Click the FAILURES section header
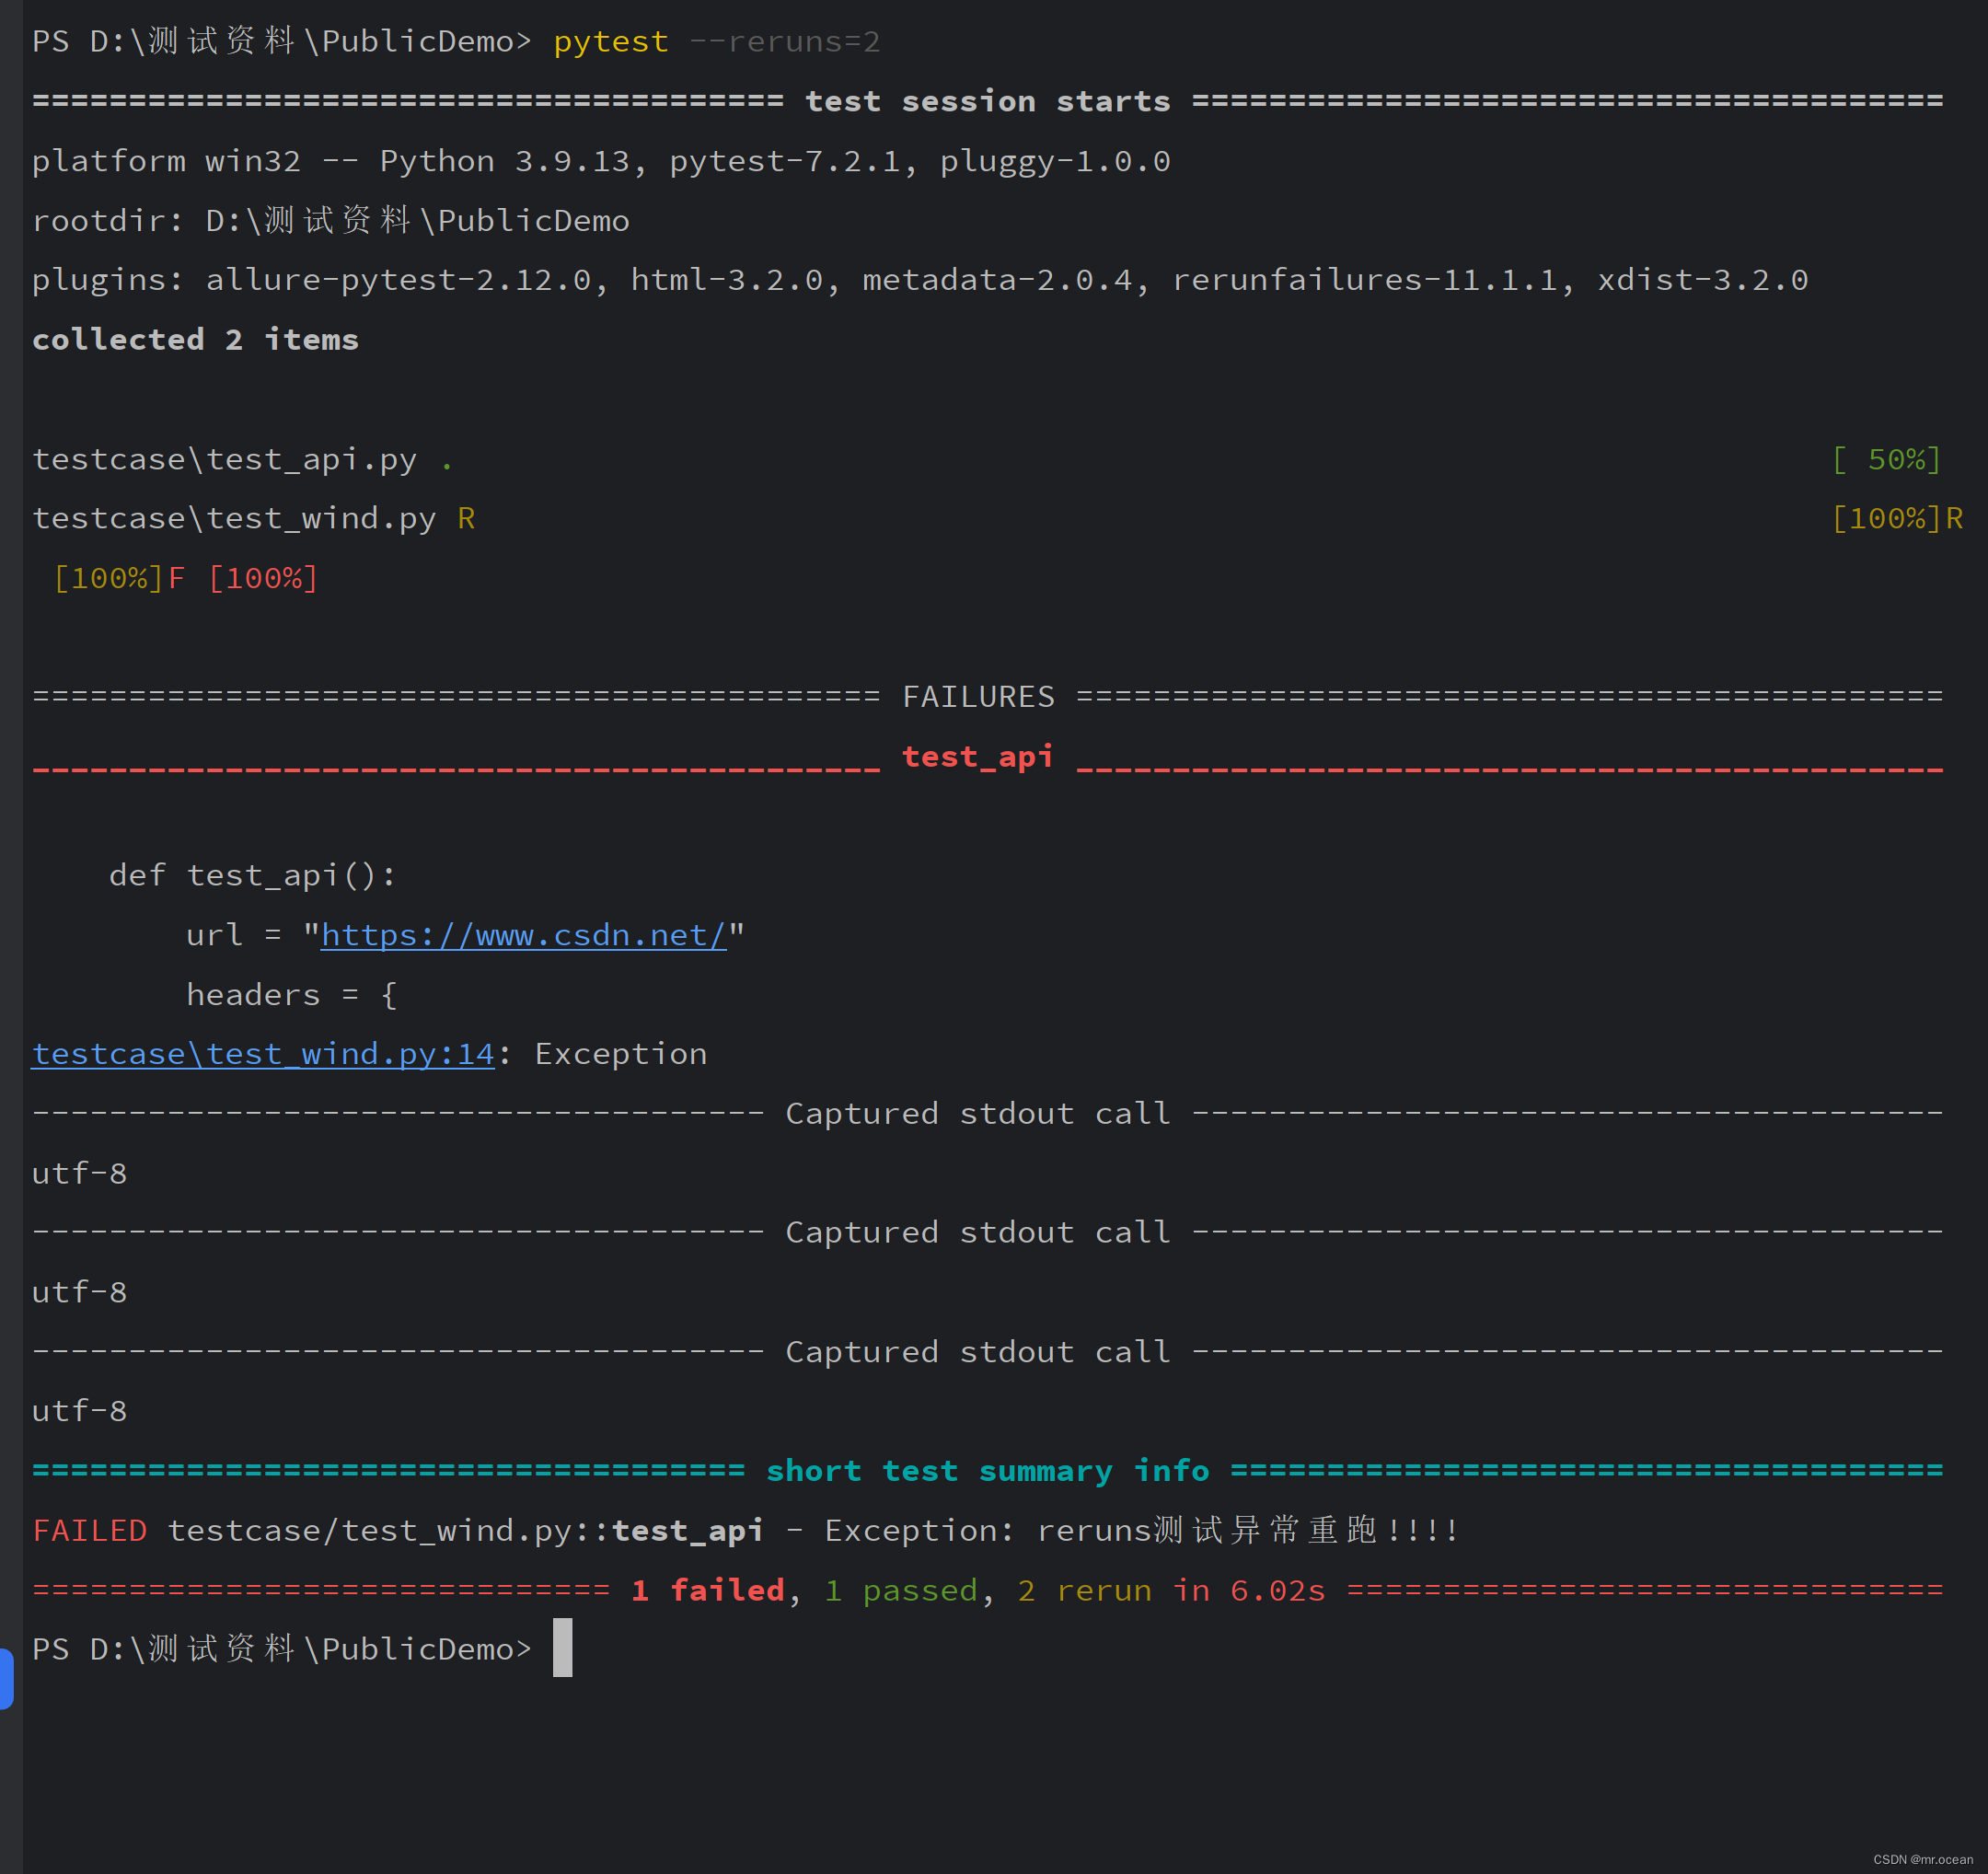The image size is (1988, 1874). (x=978, y=697)
